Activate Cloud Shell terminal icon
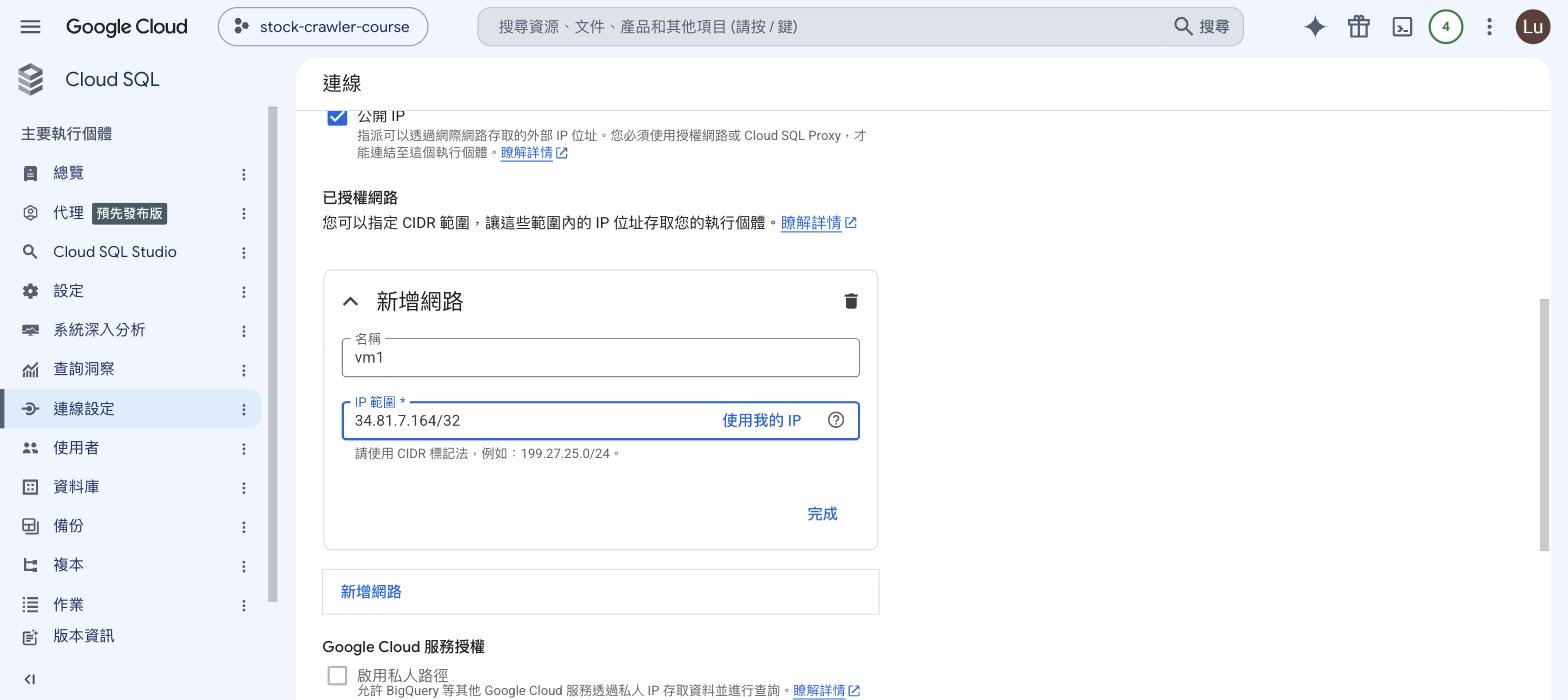1568x700 pixels. (1402, 27)
